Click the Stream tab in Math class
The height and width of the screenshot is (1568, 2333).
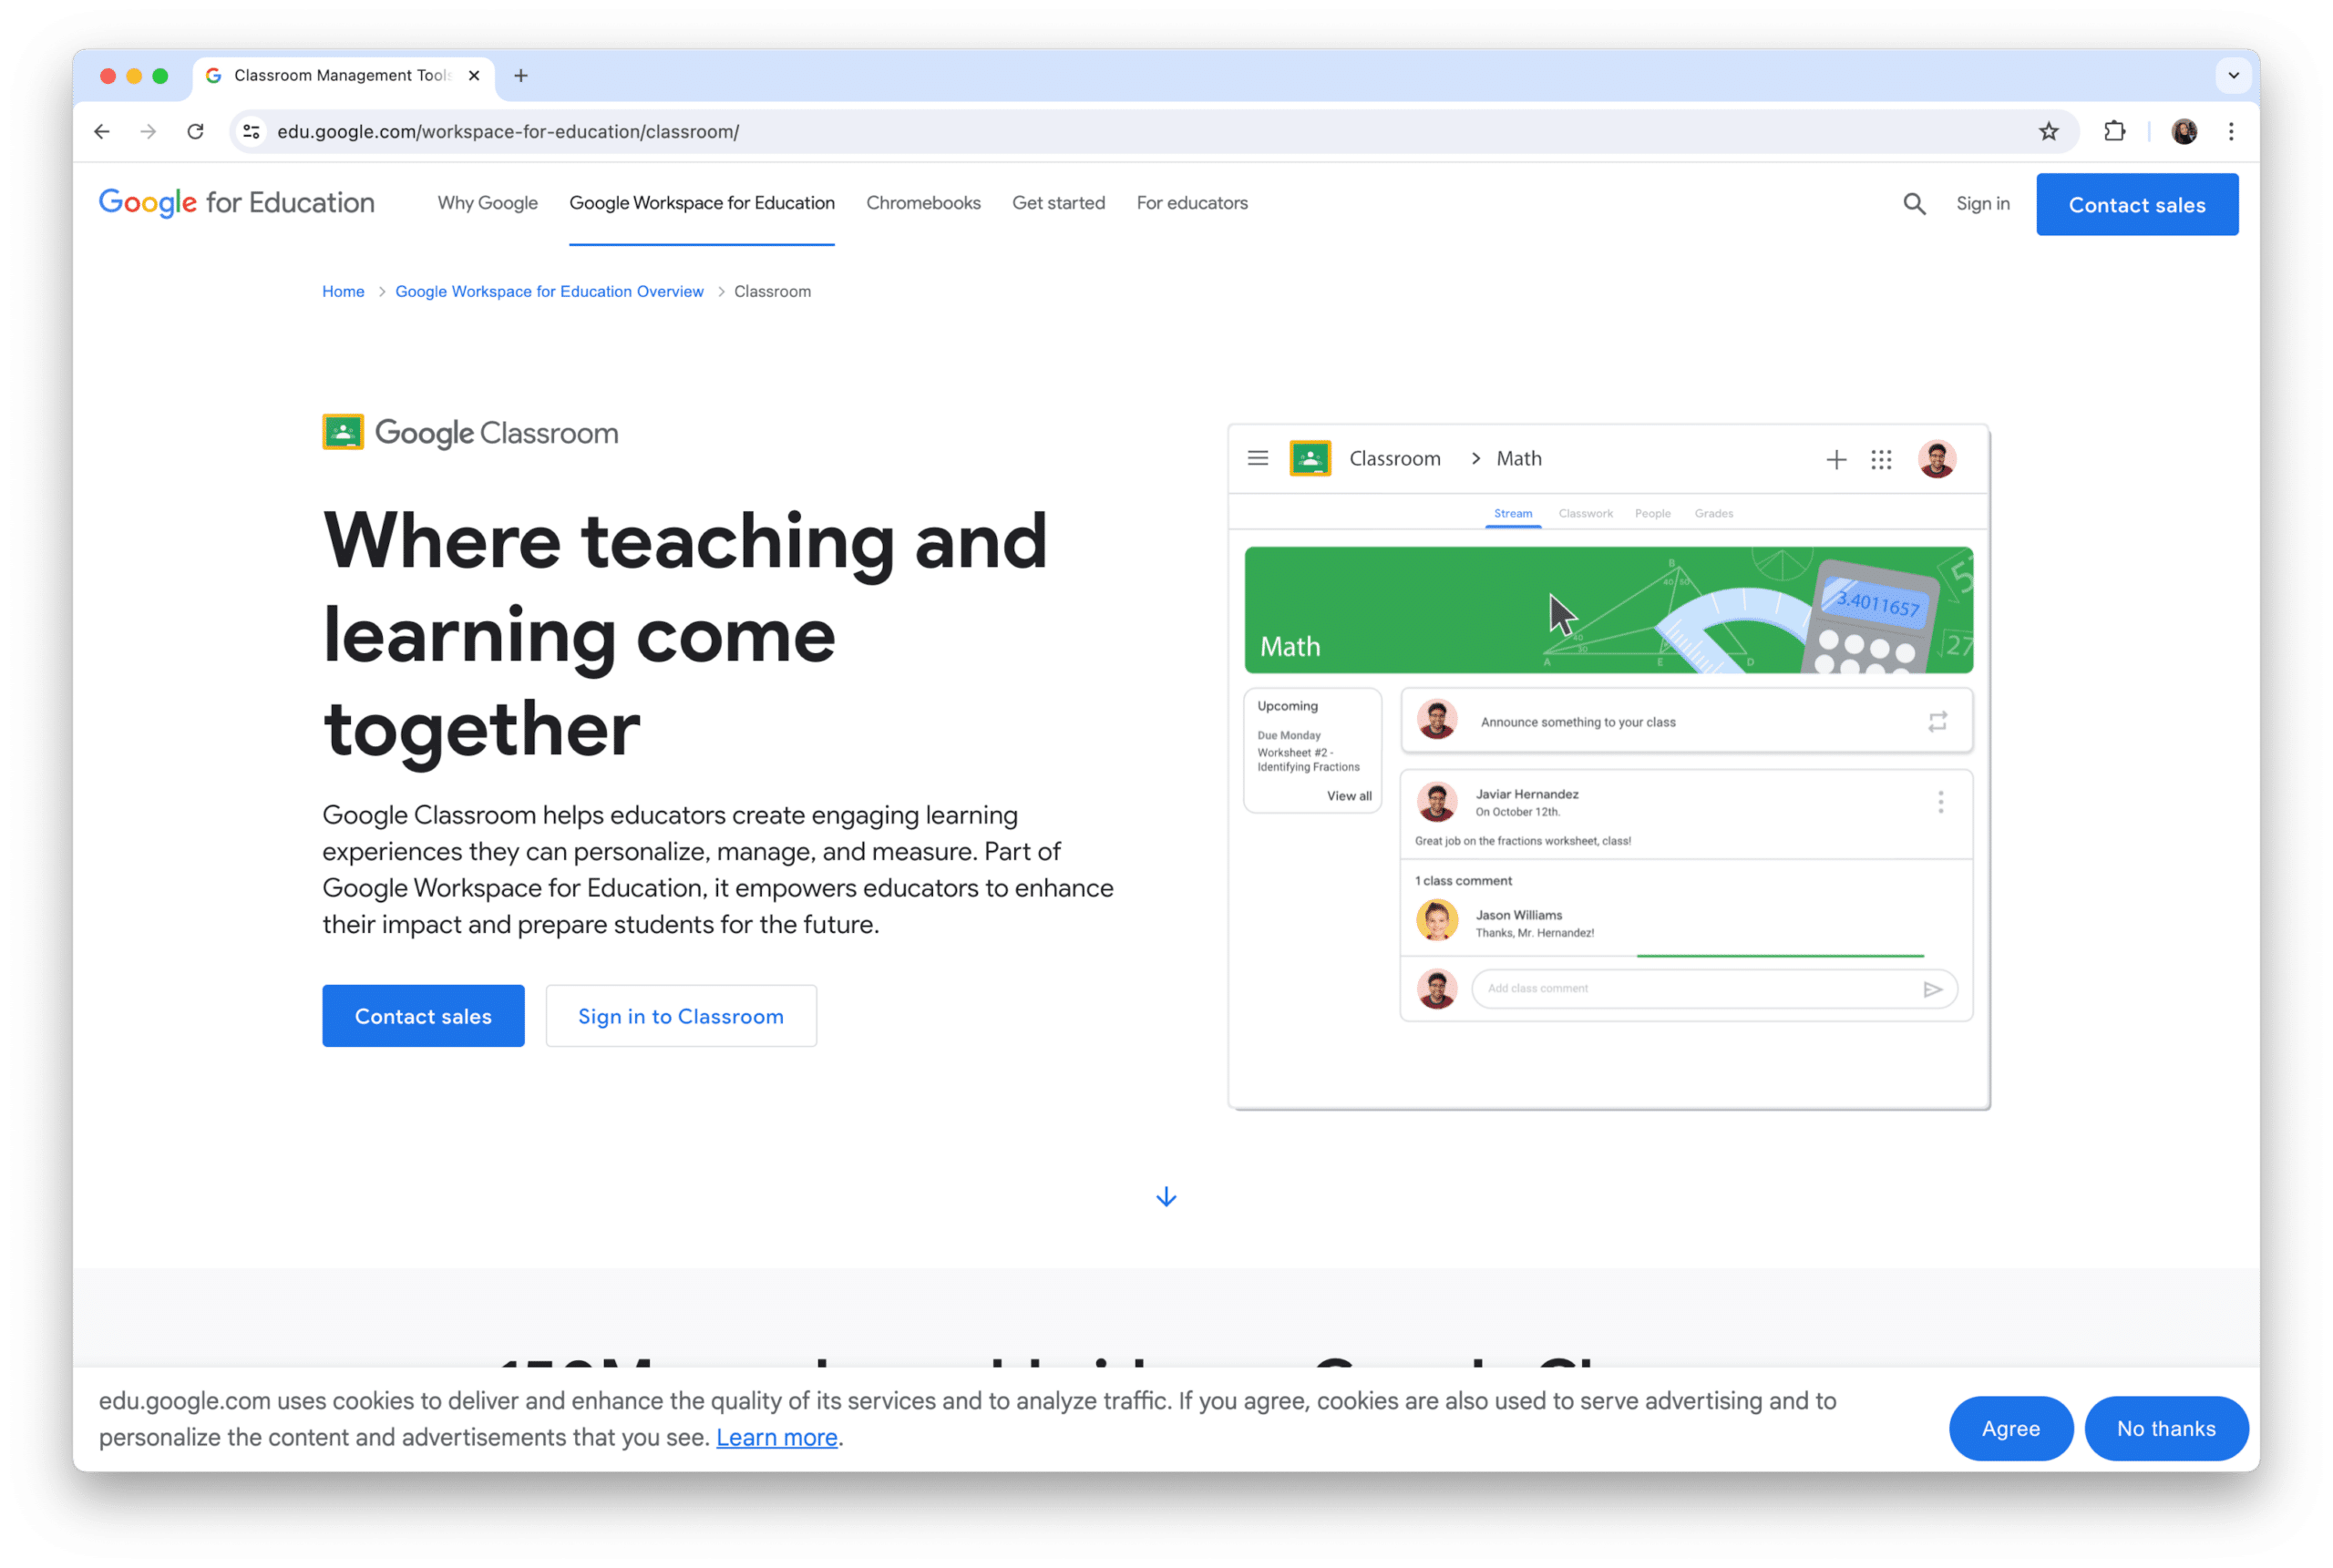(1512, 513)
